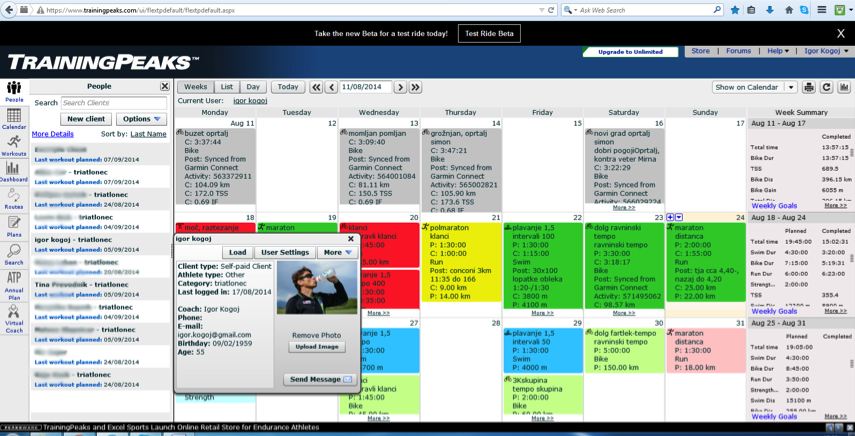
Task: Open the Dashboard sidebar icon
Action: pos(14,172)
